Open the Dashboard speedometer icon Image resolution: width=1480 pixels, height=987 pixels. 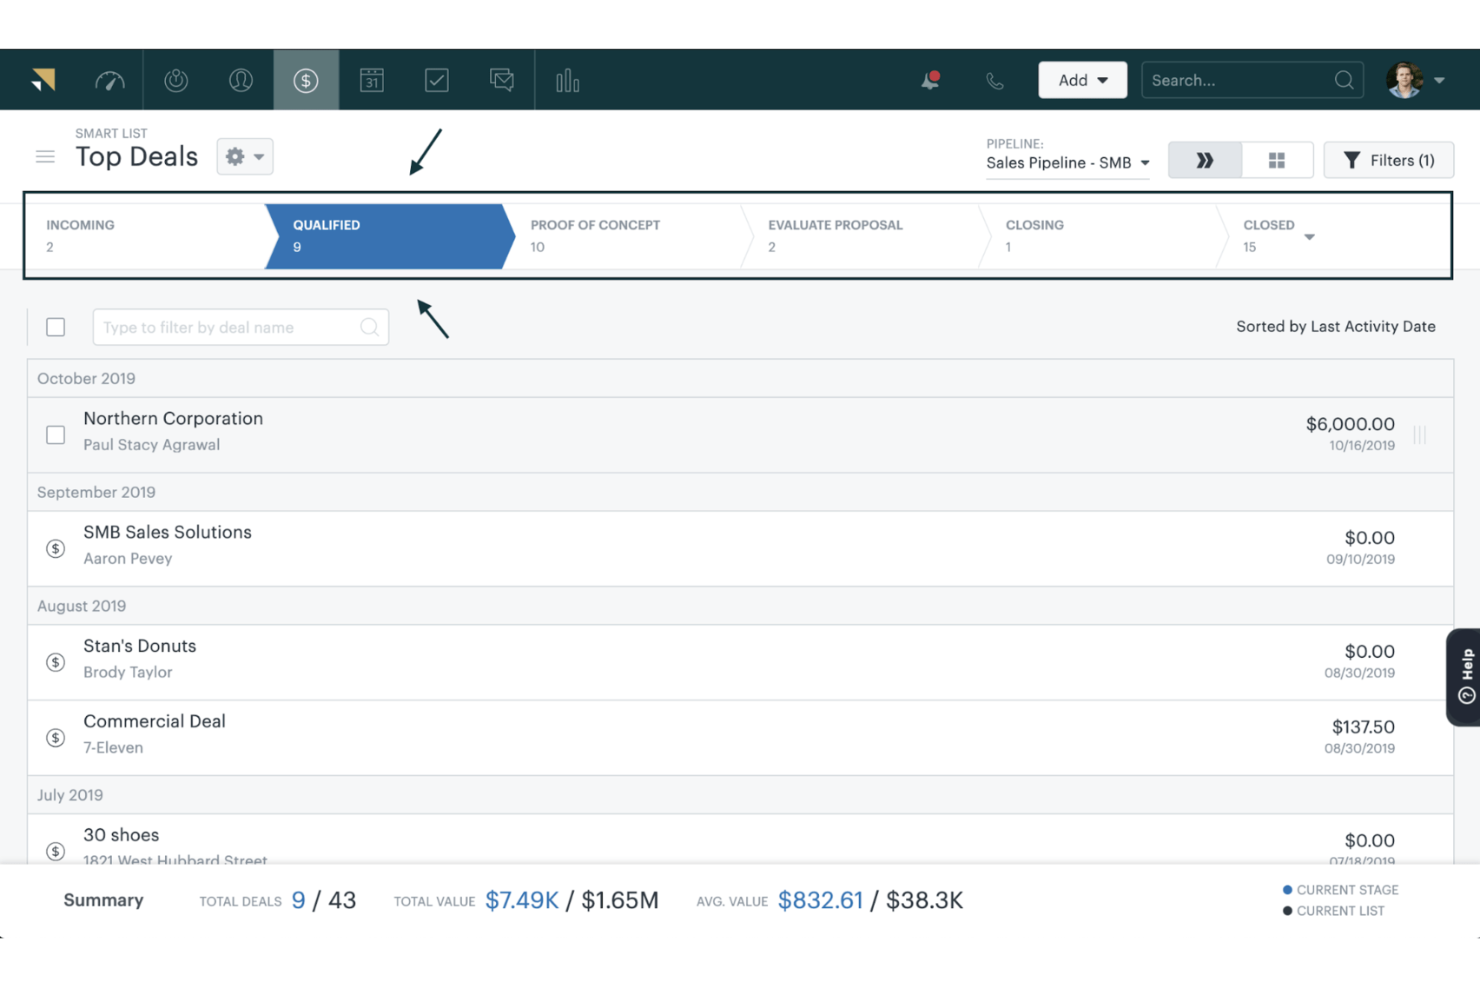point(110,80)
